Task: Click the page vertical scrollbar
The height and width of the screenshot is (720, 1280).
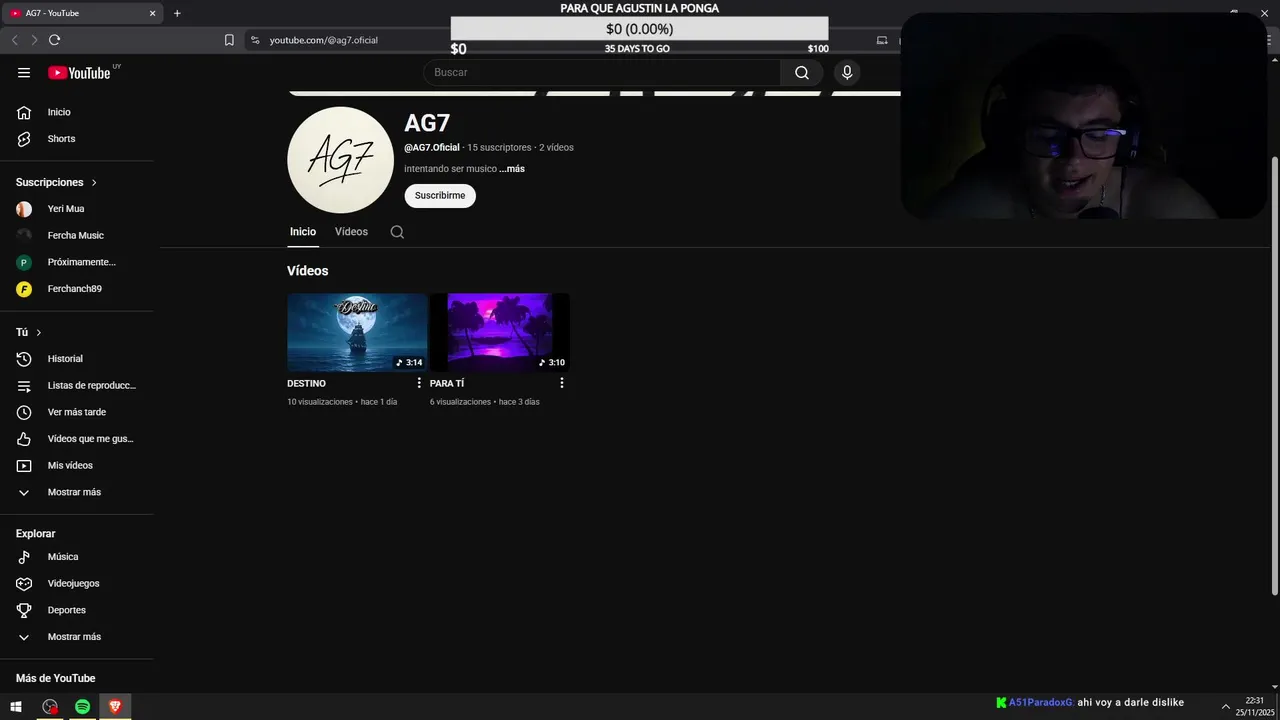Action: [x=1274, y=375]
